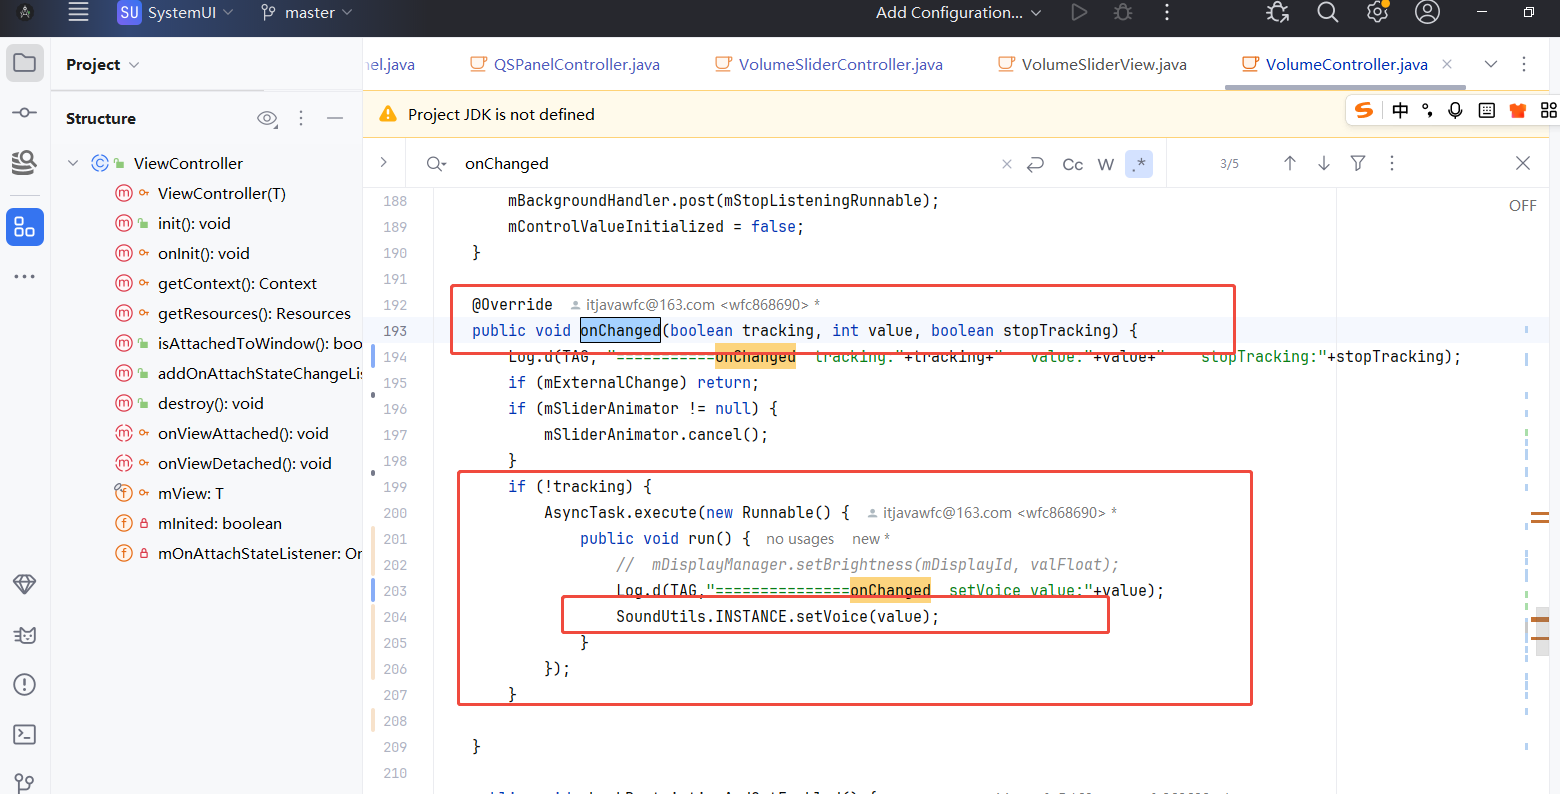Viewport: 1560px width, 794px height.
Task: Click the author annotation on line 192
Action: pyautogui.click(x=697, y=305)
